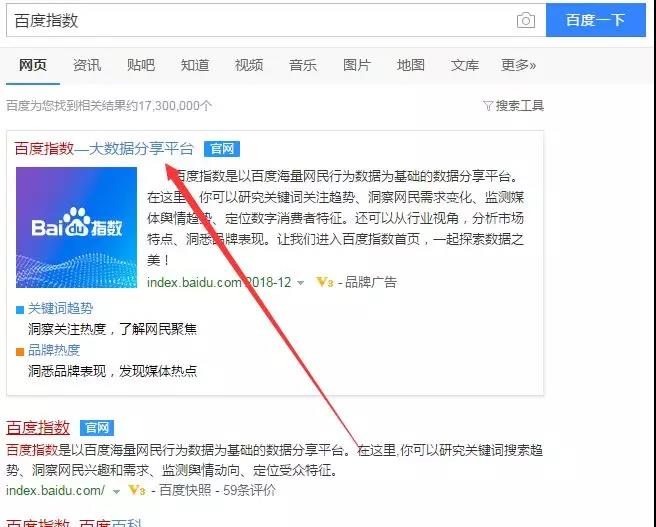This screenshot has width=656, height=527.
Task: Click 官网 badge beside 大数据分享平台 title
Action: pos(222,149)
